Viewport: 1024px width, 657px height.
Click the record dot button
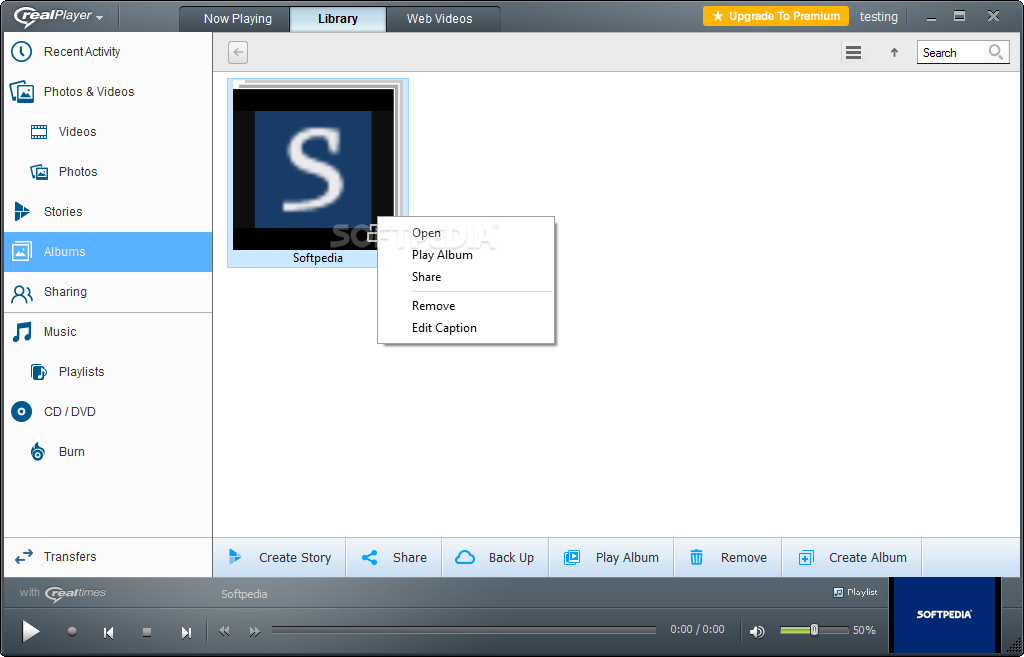72,631
